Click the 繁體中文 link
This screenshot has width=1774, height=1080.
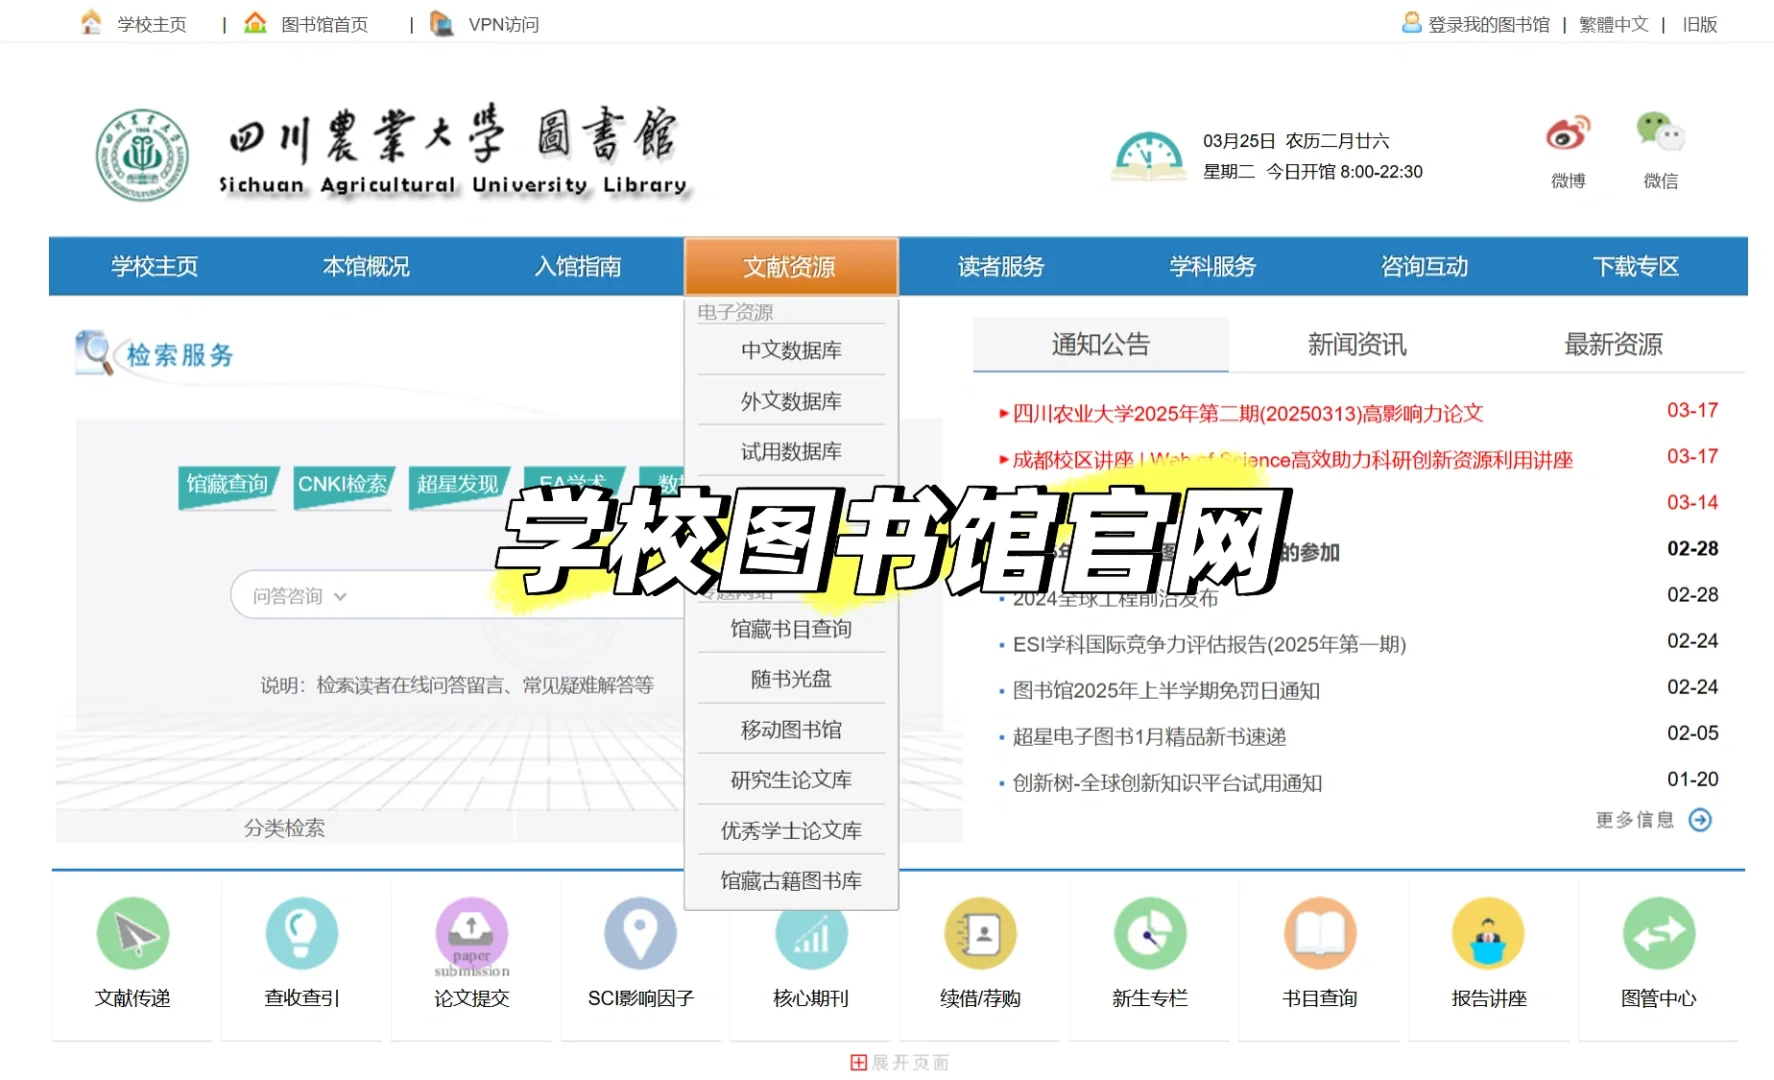pyautogui.click(x=1613, y=24)
